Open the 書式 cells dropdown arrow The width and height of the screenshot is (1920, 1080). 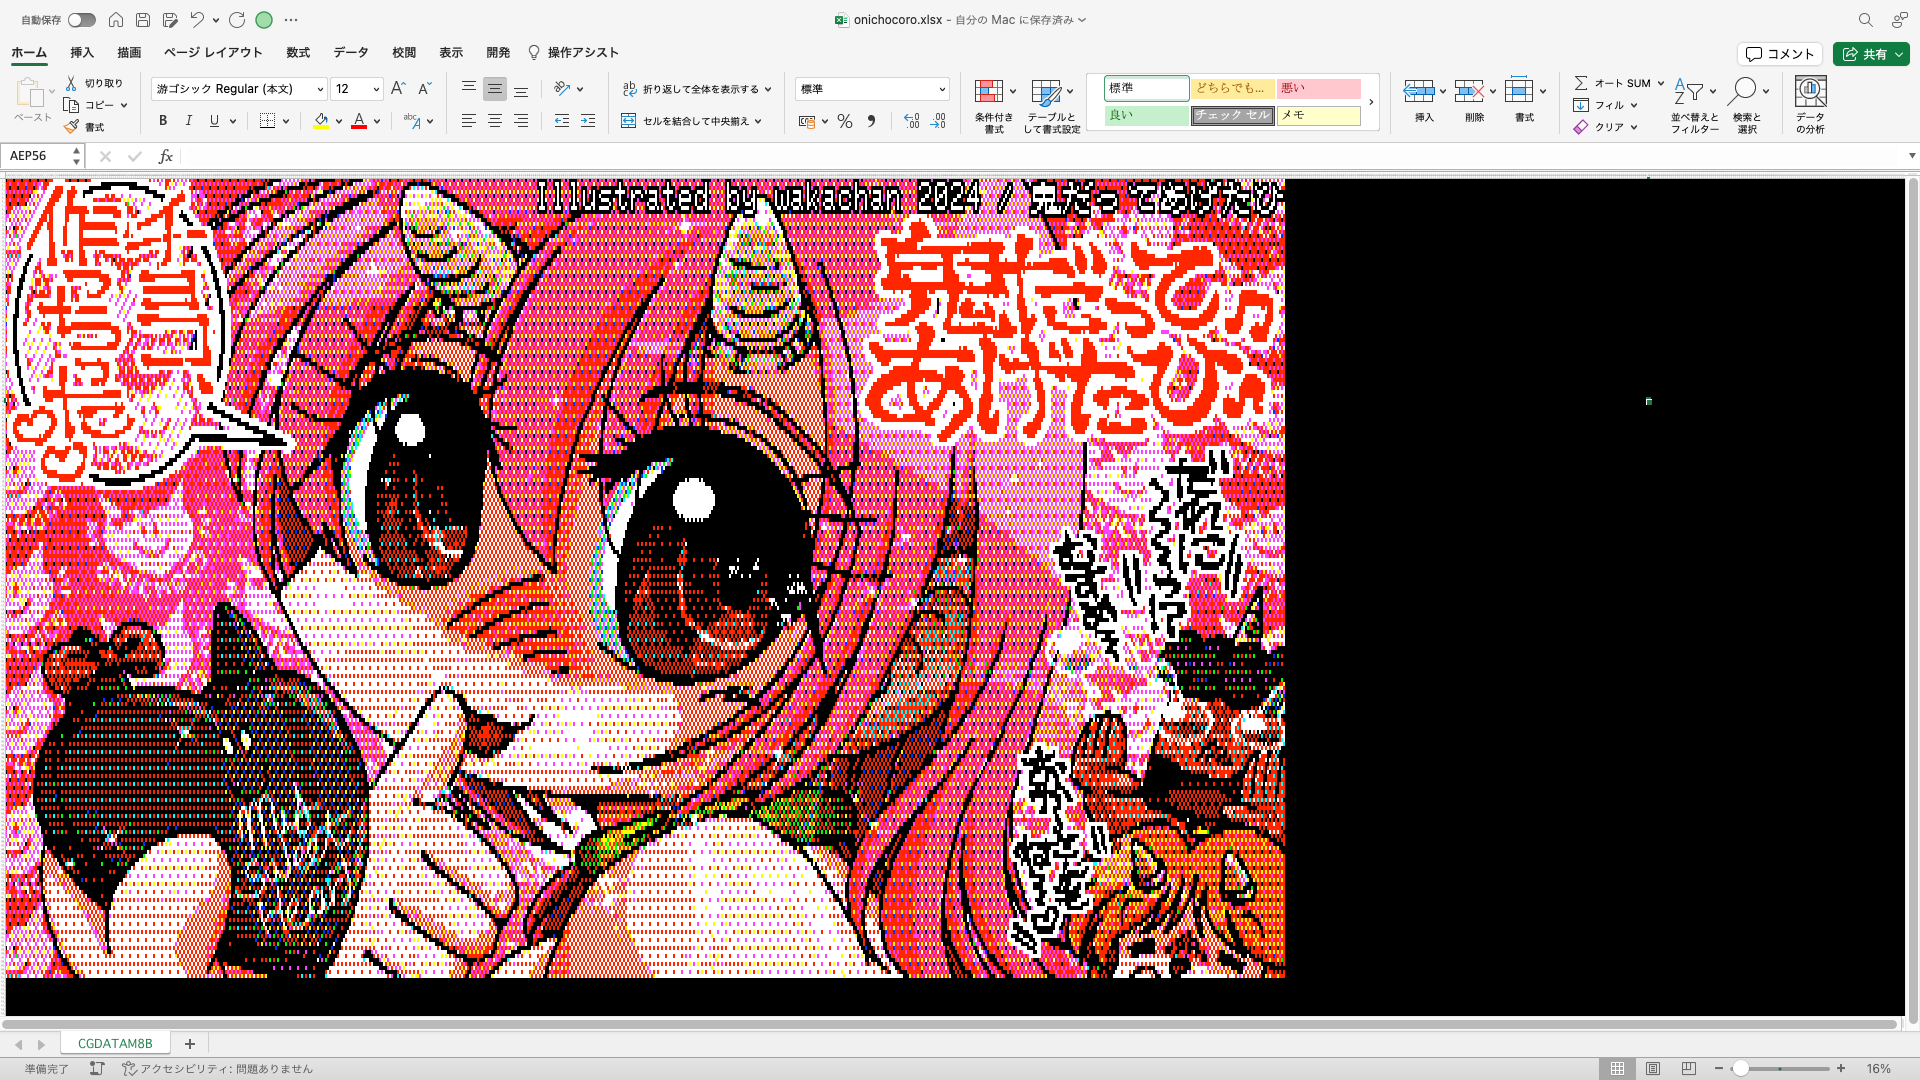(x=1543, y=92)
